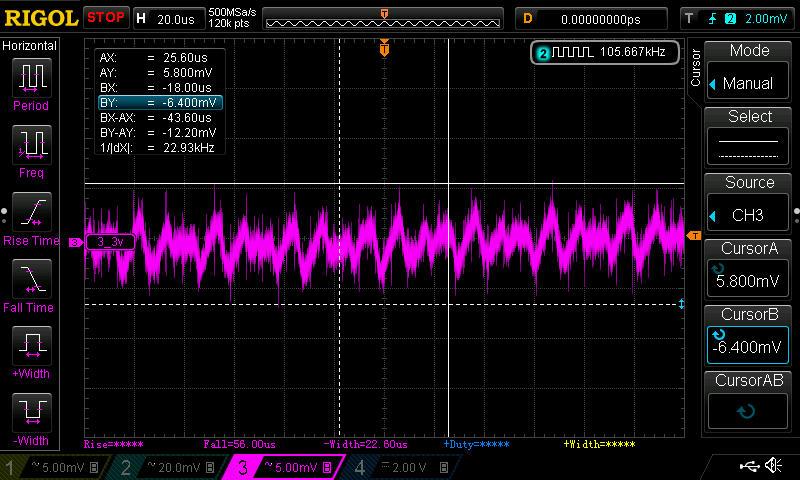
Task: Toggle channel 2 at 20.0mV
Action: [172, 467]
